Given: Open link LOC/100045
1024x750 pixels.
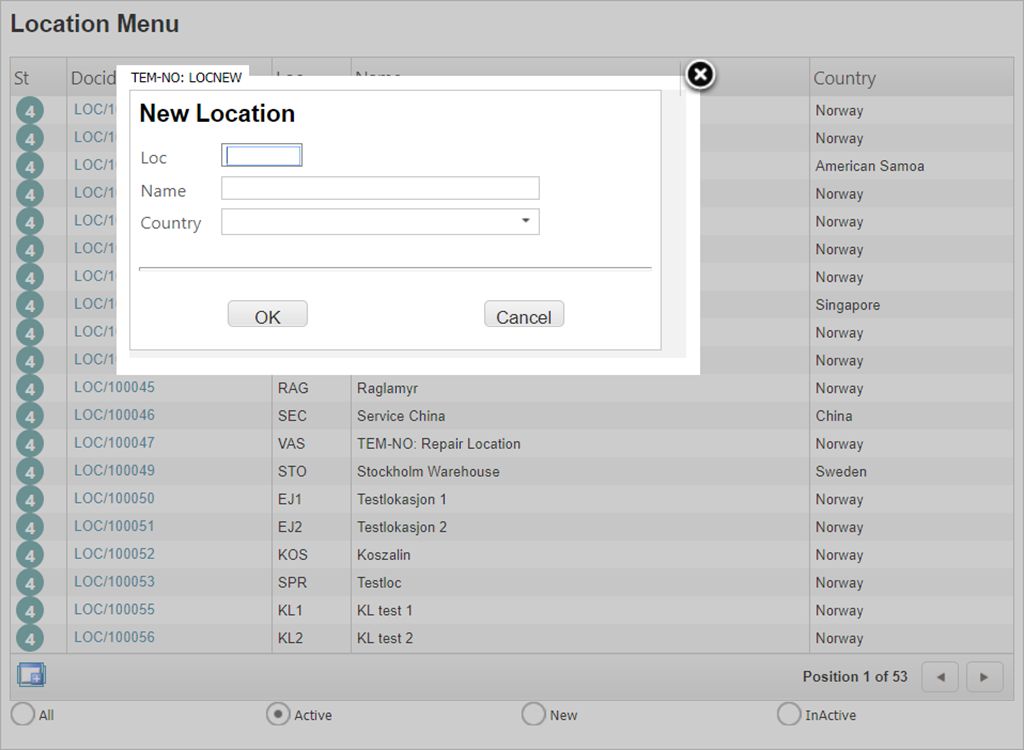Looking at the screenshot, I should point(114,387).
